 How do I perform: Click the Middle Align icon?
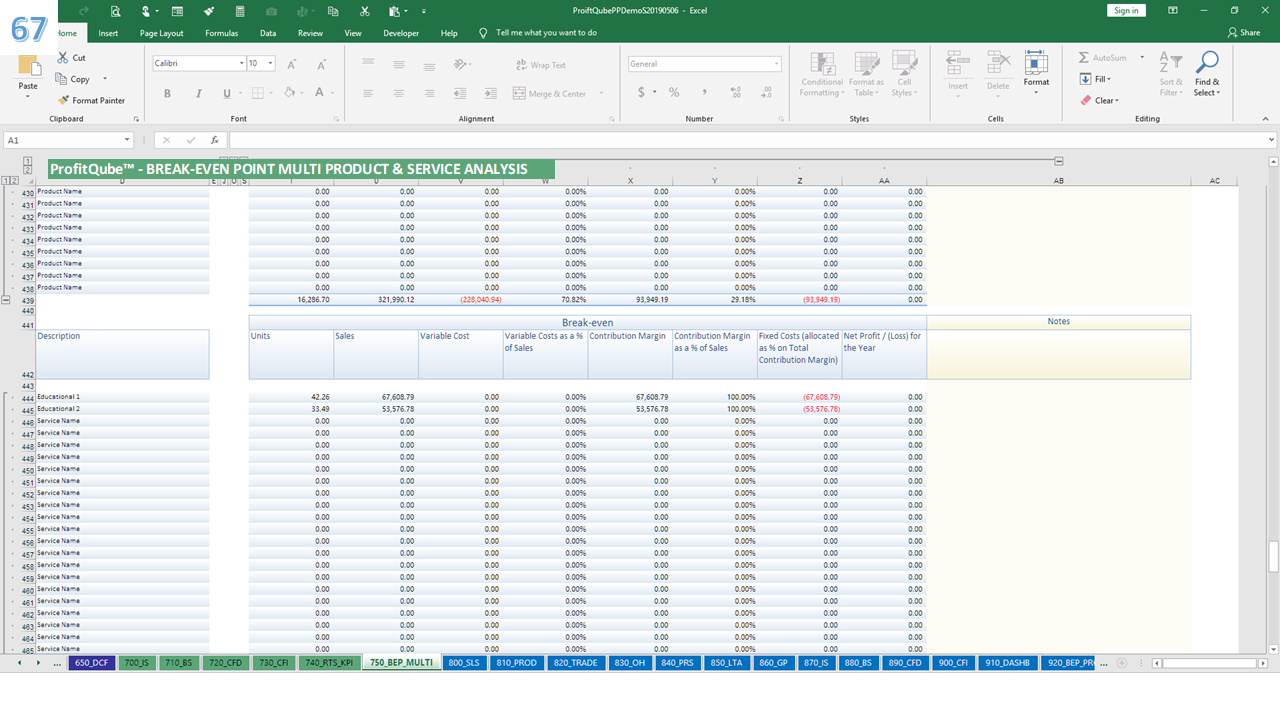pyautogui.click(x=399, y=64)
